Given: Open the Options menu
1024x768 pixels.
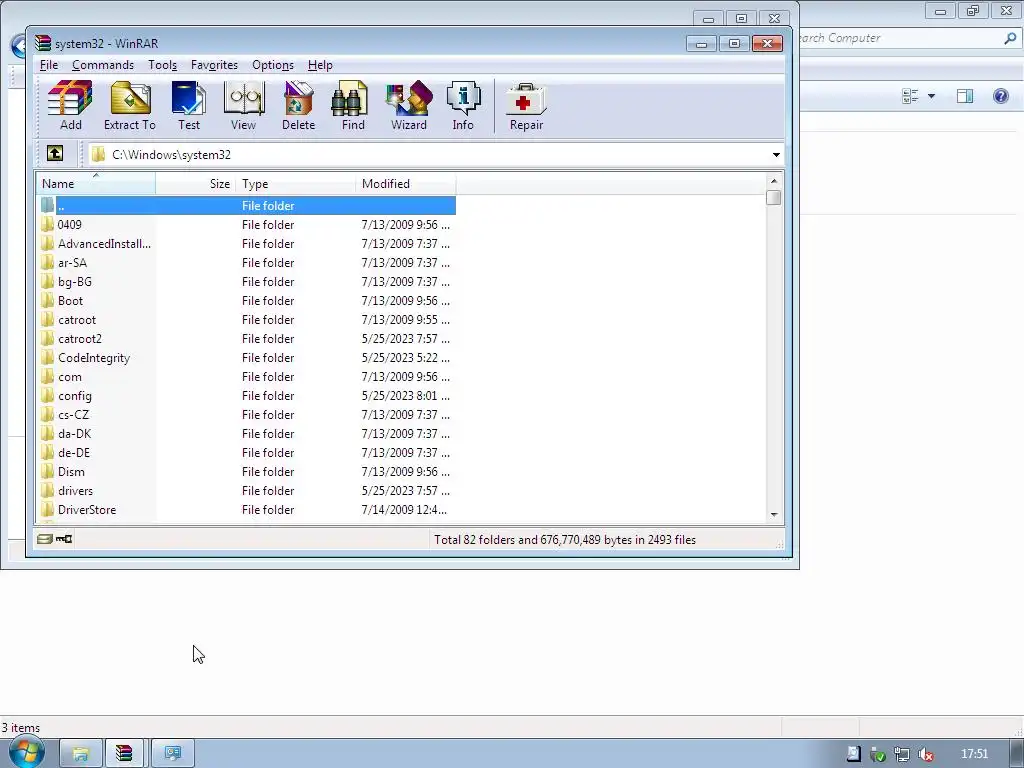Looking at the screenshot, I should point(273,65).
